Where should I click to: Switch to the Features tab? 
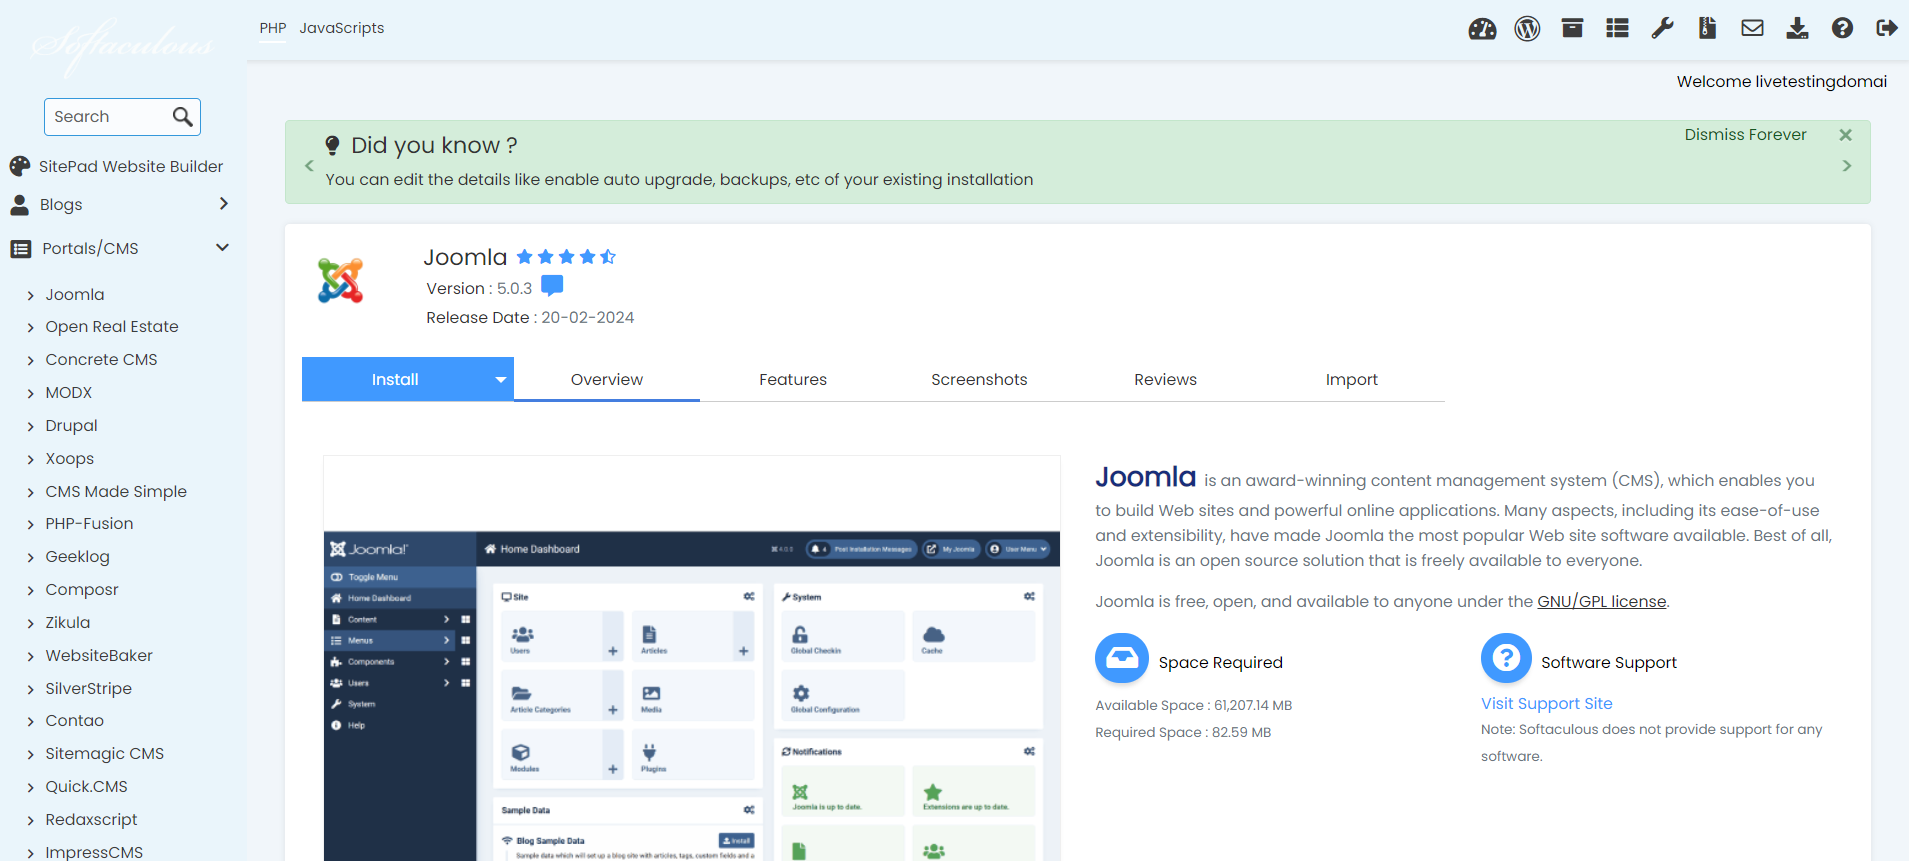click(793, 380)
